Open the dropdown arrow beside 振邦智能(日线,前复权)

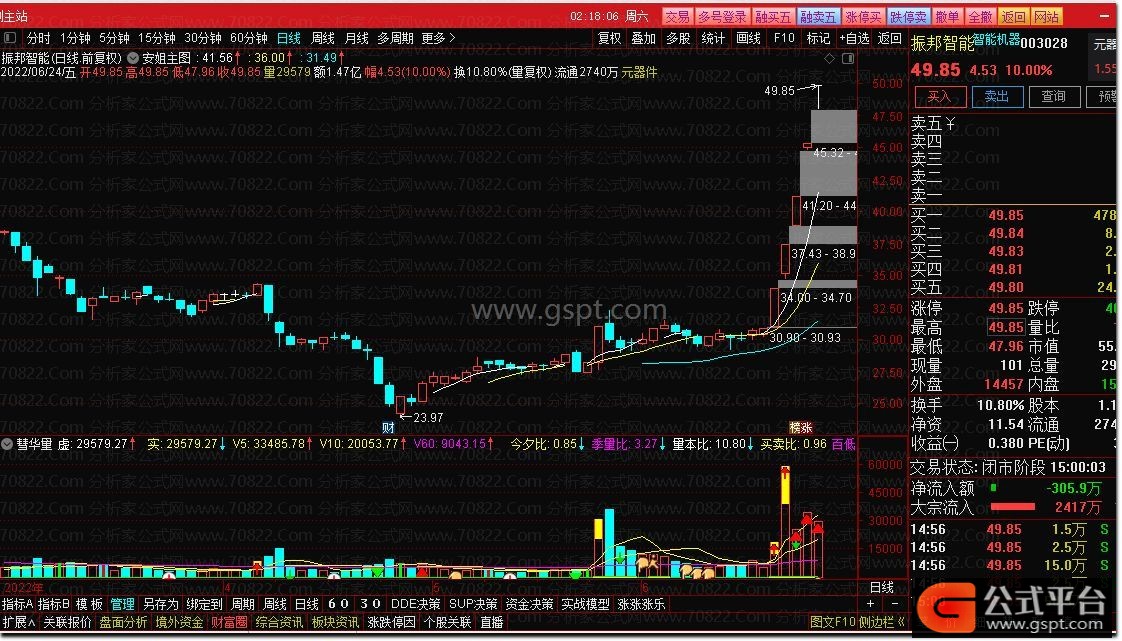tap(133, 58)
